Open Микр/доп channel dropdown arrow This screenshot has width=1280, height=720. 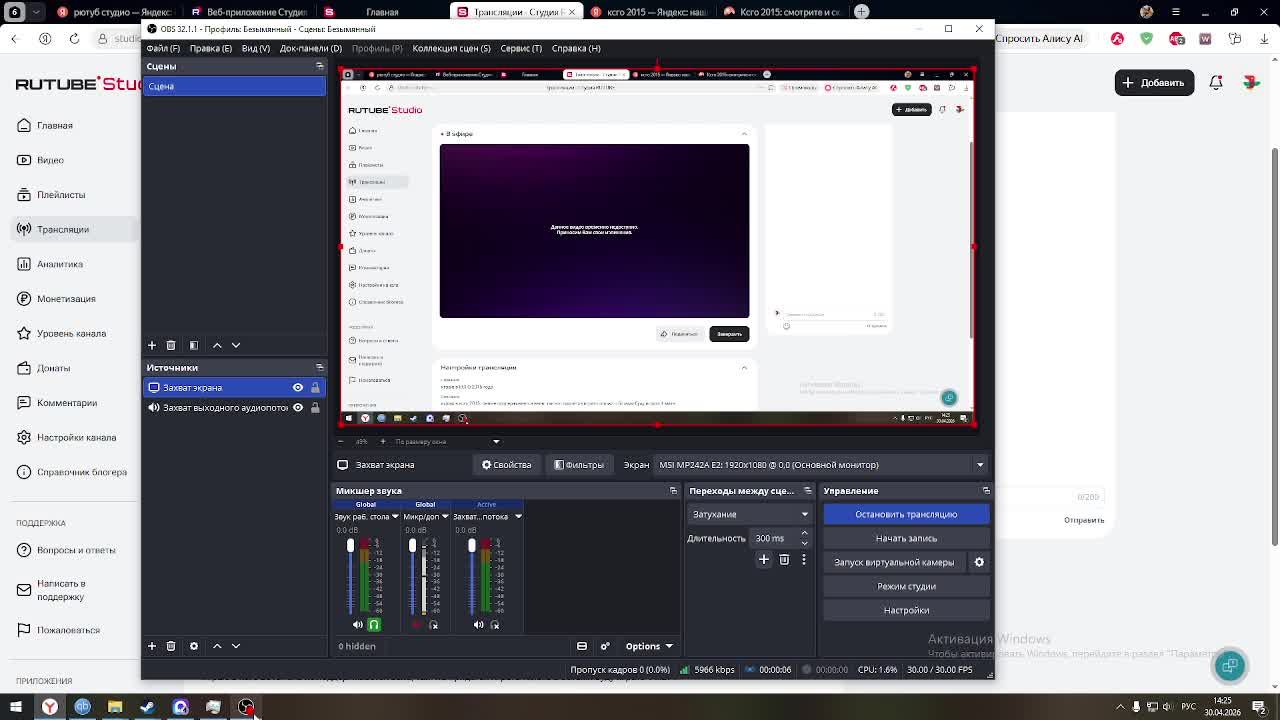pos(444,517)
